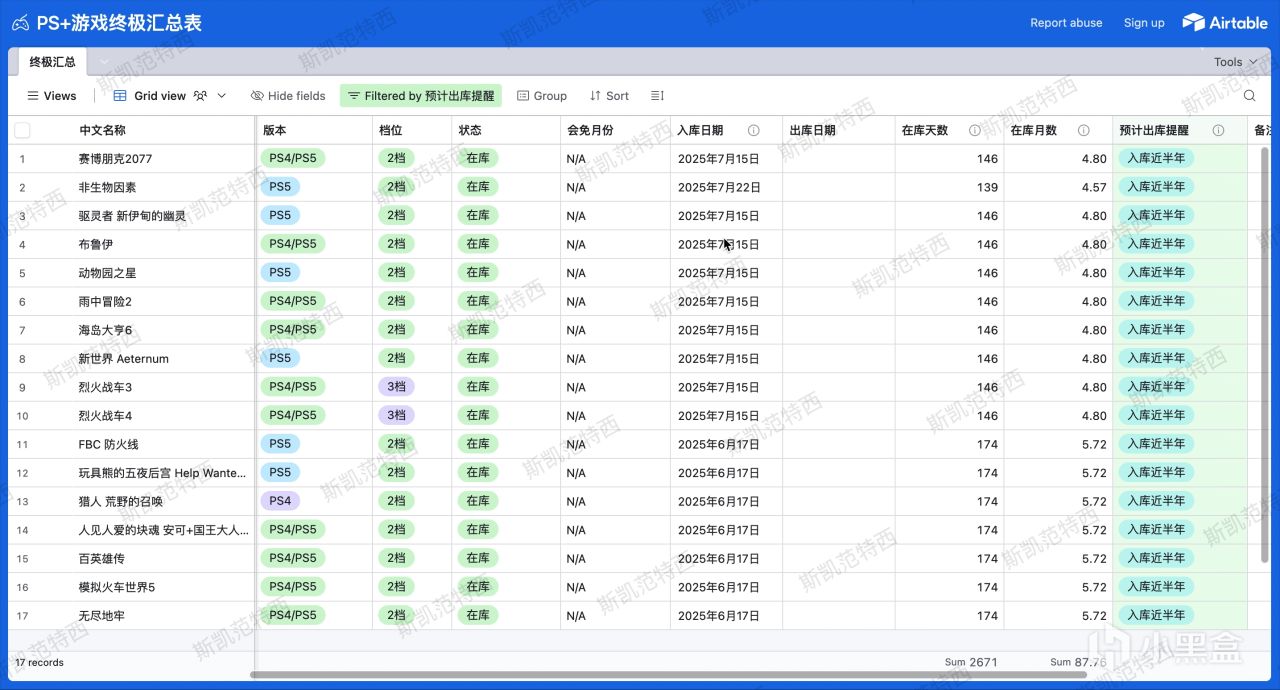This screenshot has height=690, width=1280.
Task: Open the Sum 2671 summary dropdown
Action: (970, 662)
